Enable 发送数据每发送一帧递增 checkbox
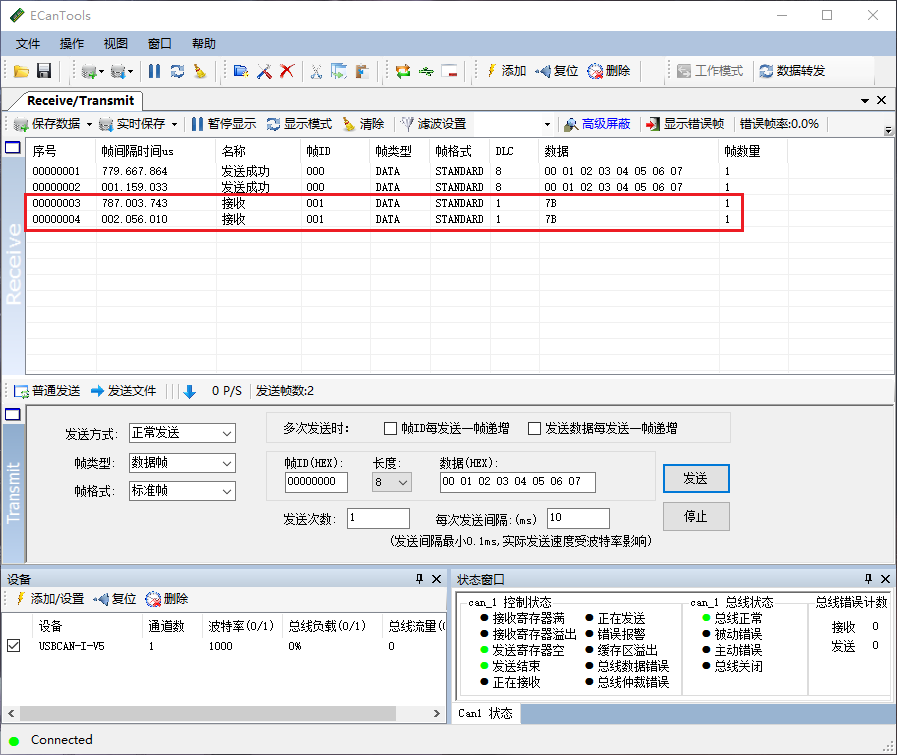 point(534,428)
